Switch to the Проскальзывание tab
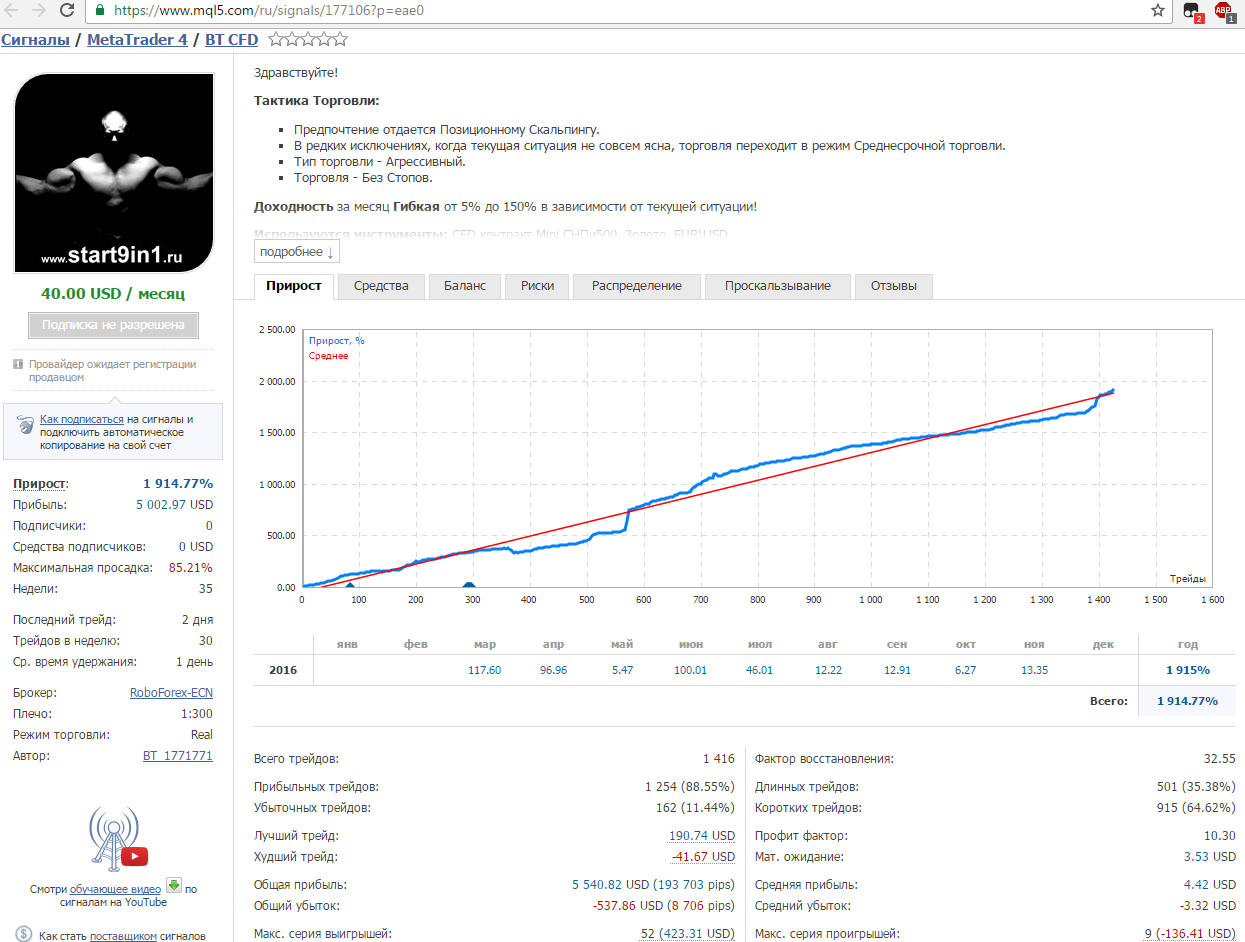This screenshot has width=1245, height=942. [778, 286]
